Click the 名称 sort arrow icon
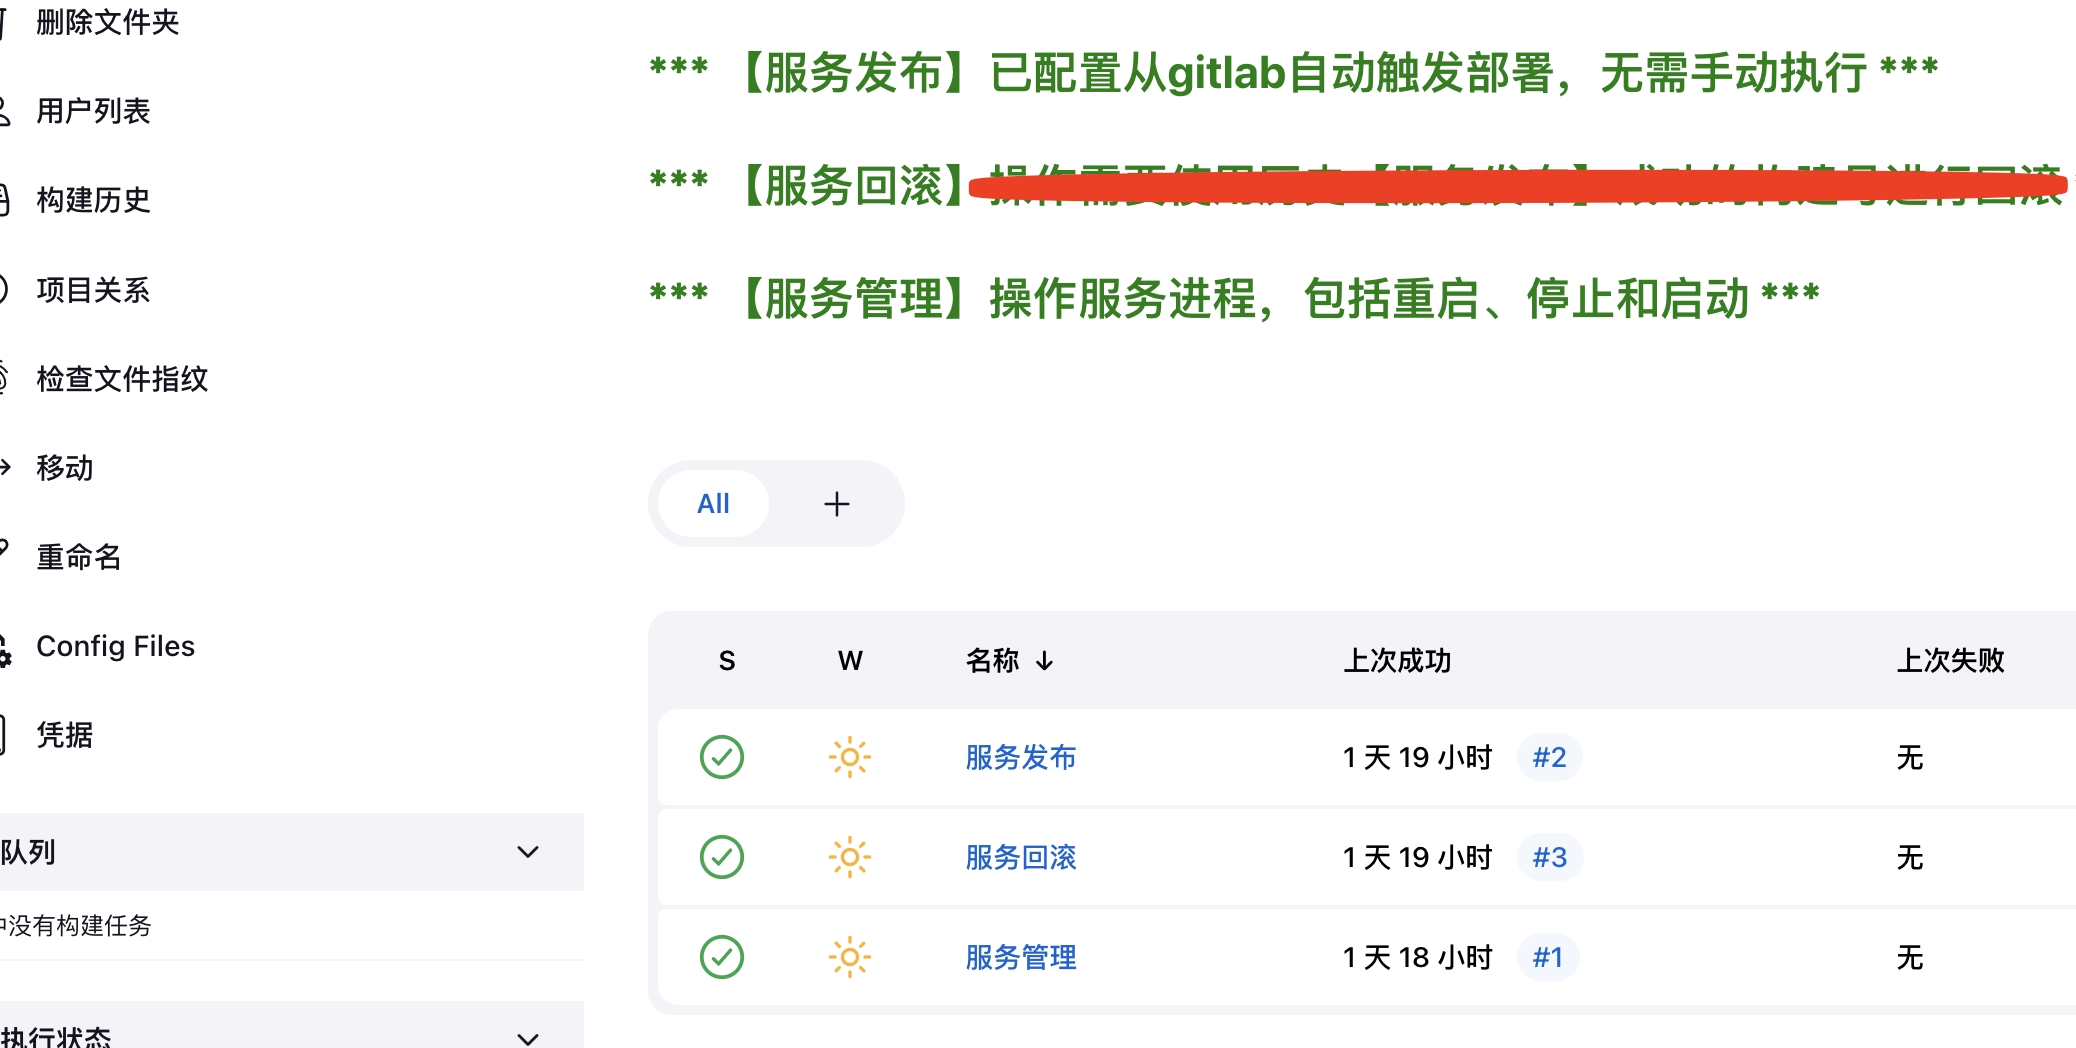 pyautogui.click(x=1045, y=661)
